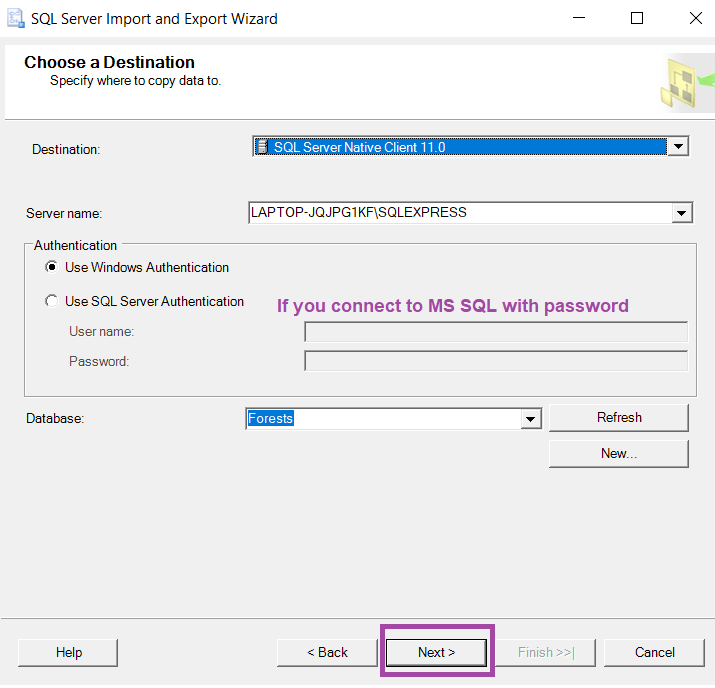Select Use SQL Server Authentication
The image size is (715, 688).
coord(52,302)
